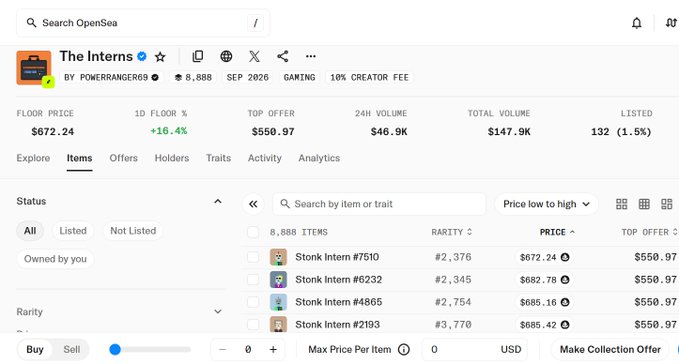Image resolution: width=679 pixels, height=364 pixels.
Task: Click rarity rank #2,376
Action: [x=453, y=257]
